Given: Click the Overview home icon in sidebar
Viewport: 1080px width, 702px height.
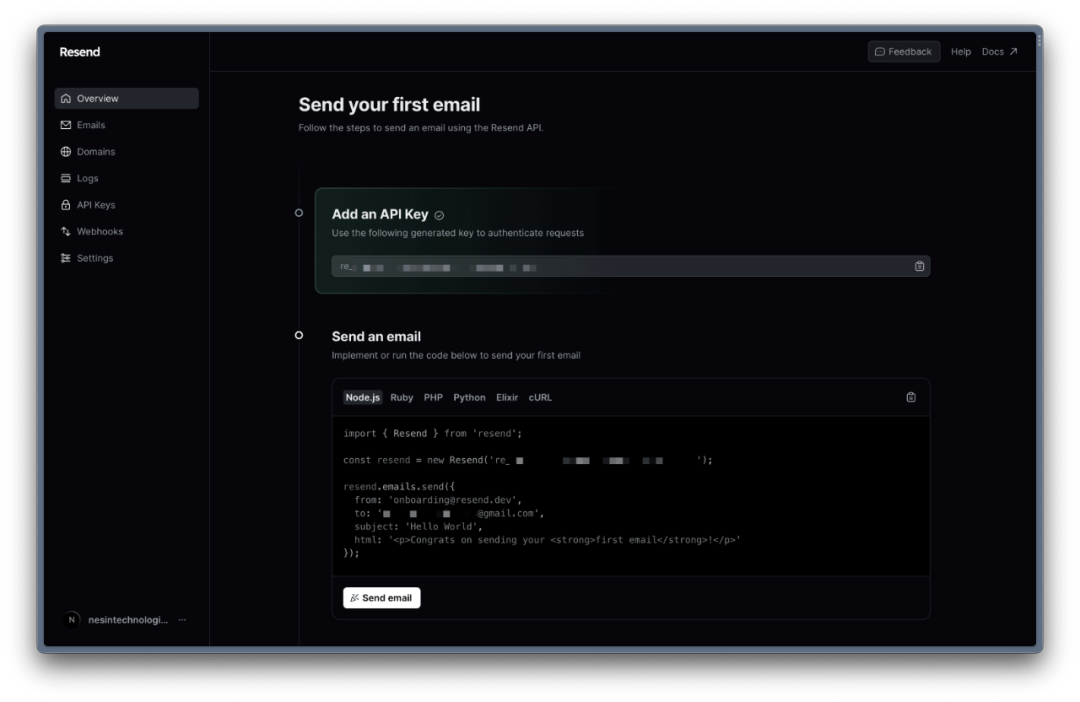Looking at the screenshot, I should tap(66, 99).
